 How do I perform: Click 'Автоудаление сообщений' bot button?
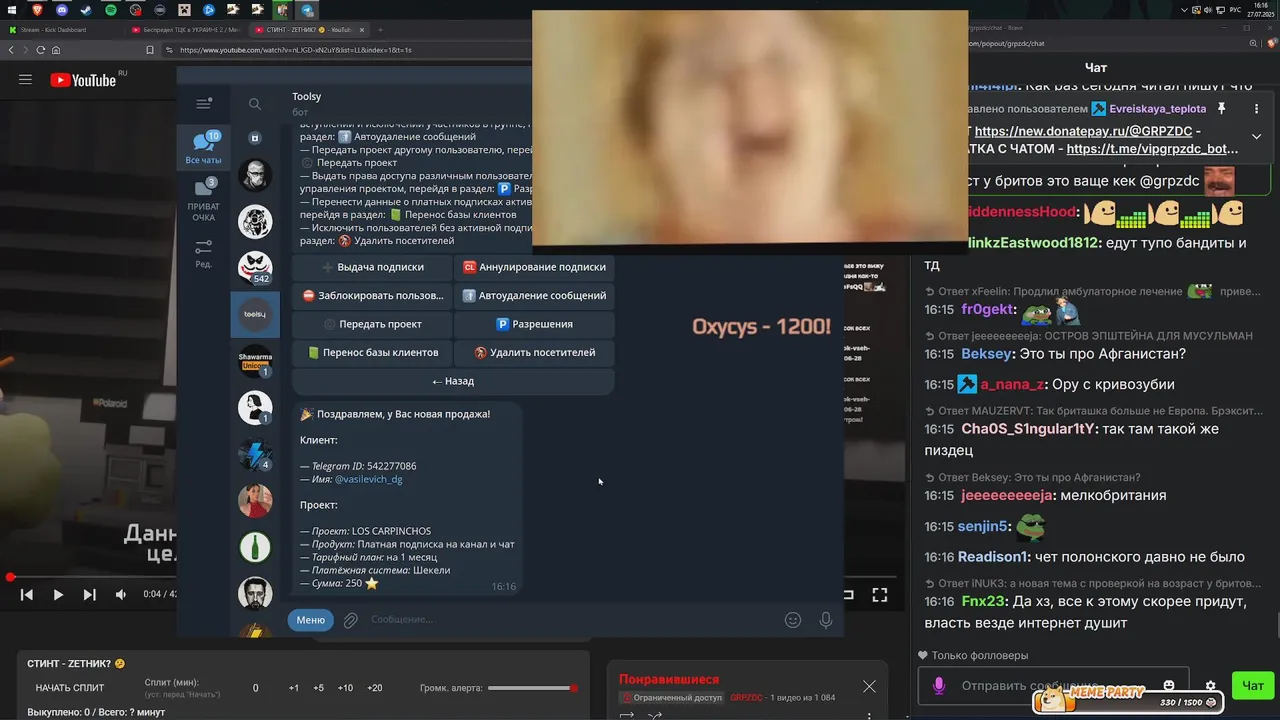[534, 296]
